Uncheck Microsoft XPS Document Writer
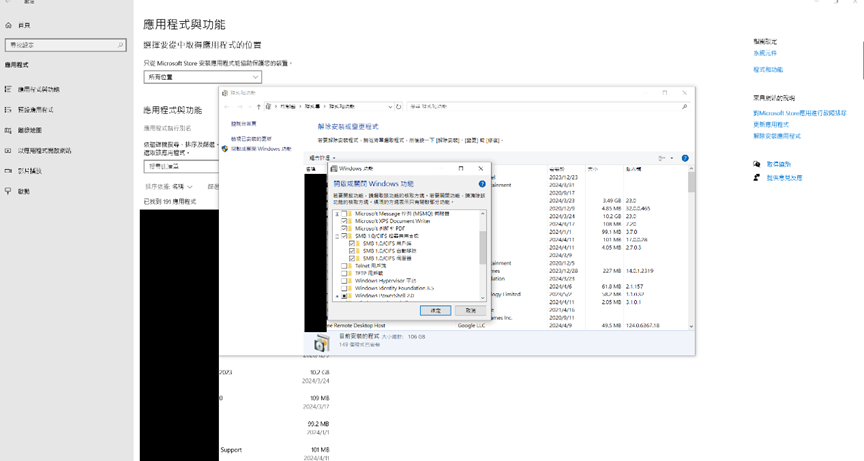The width and height of the screenshot is (864, 461). pos(344,221)
